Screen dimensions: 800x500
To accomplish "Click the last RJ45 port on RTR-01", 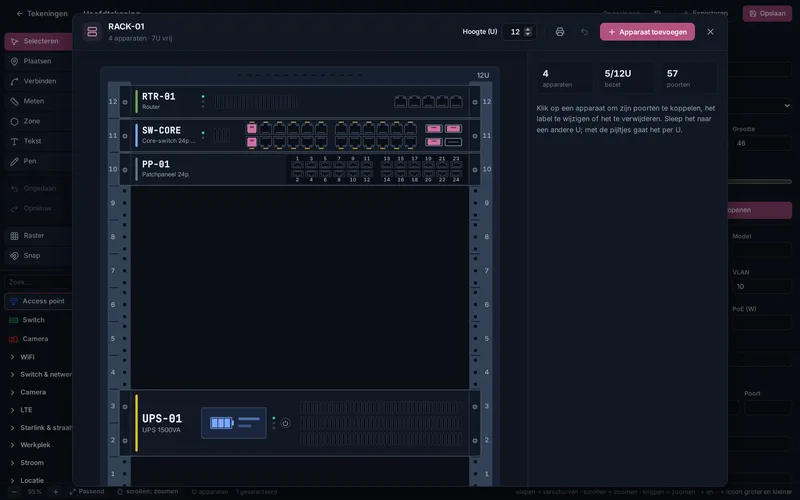I will pos(456,102).
